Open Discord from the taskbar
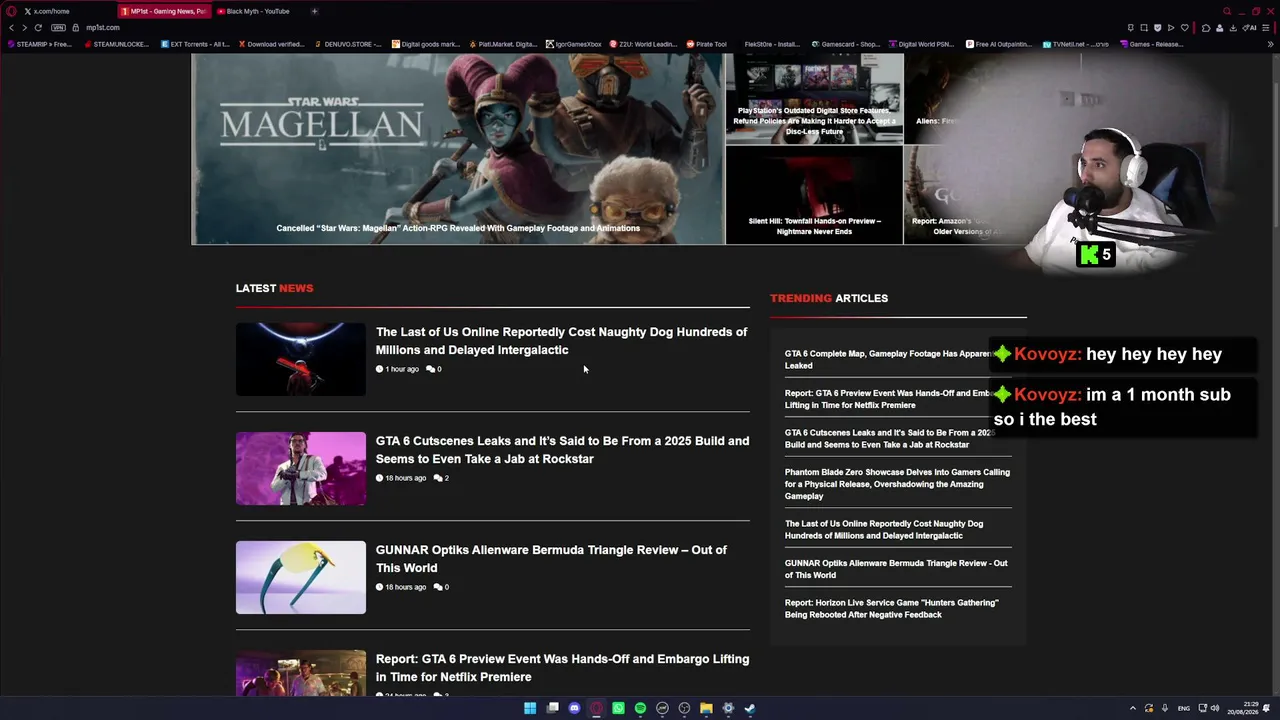The width and height of the screenshot is (1280, 720). pos(574,708)
